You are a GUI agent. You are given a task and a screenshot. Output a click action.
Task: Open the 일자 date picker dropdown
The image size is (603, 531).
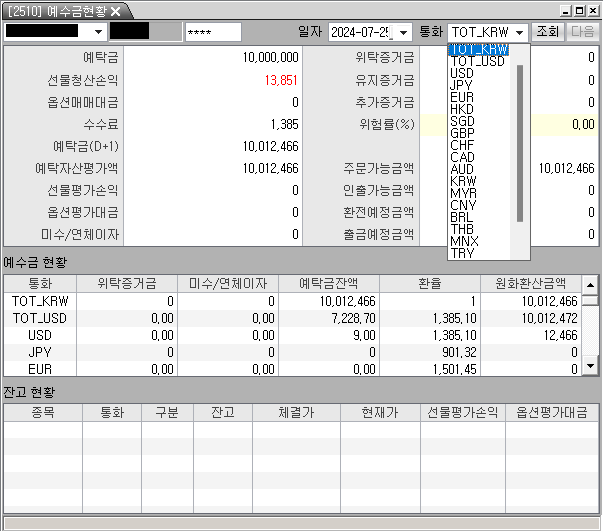point(403,32)
